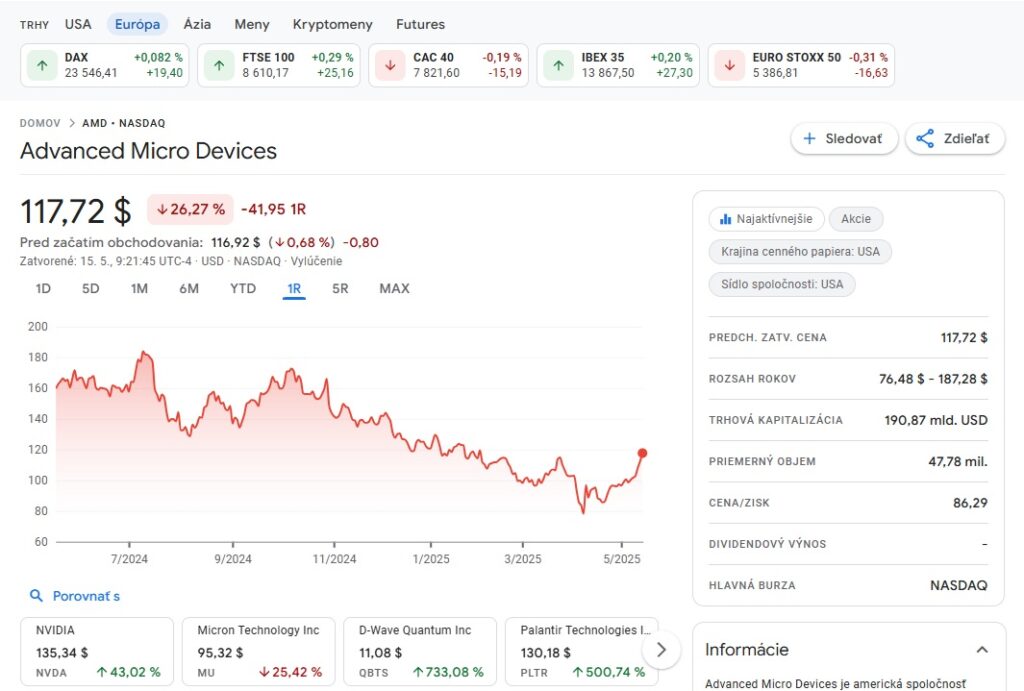Click the Sledovať button
This screenshot has height=691, width=1024.
(844, 138)
